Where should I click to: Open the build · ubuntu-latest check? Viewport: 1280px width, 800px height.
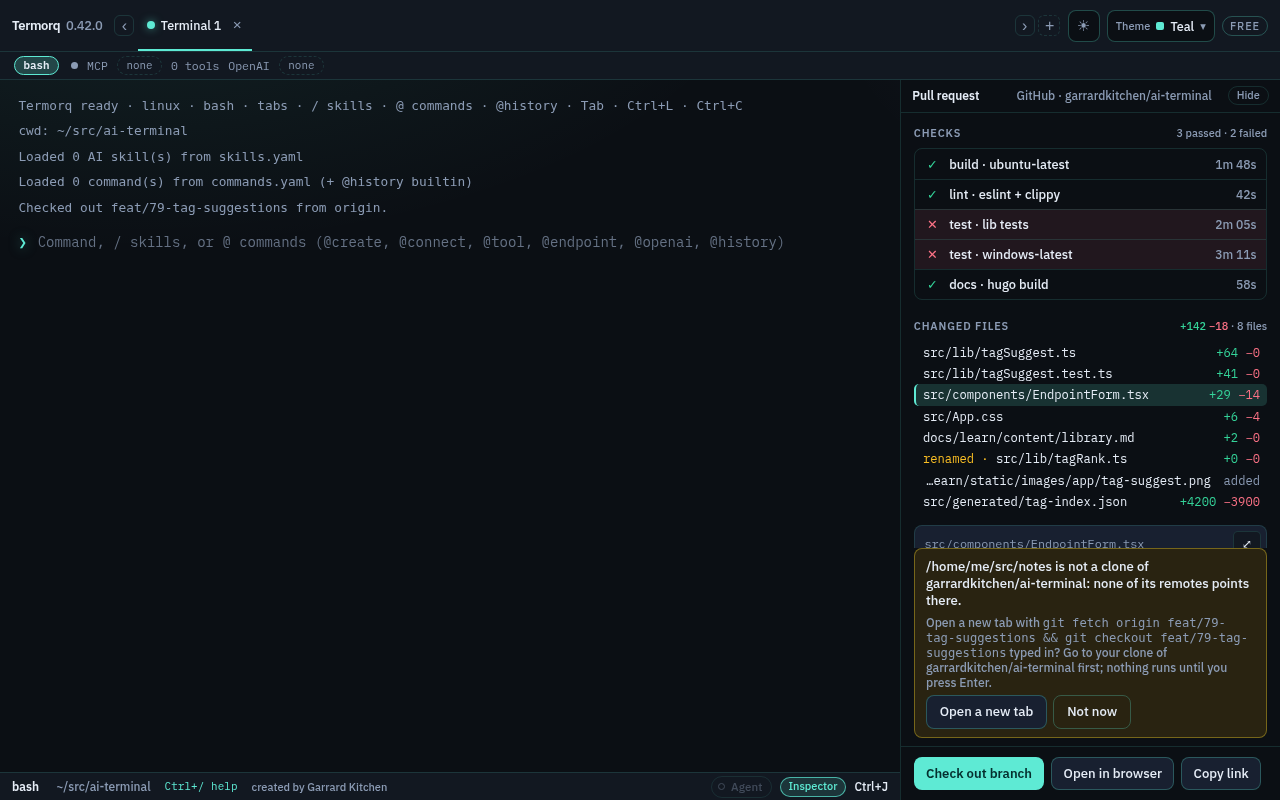(1090, 165)
